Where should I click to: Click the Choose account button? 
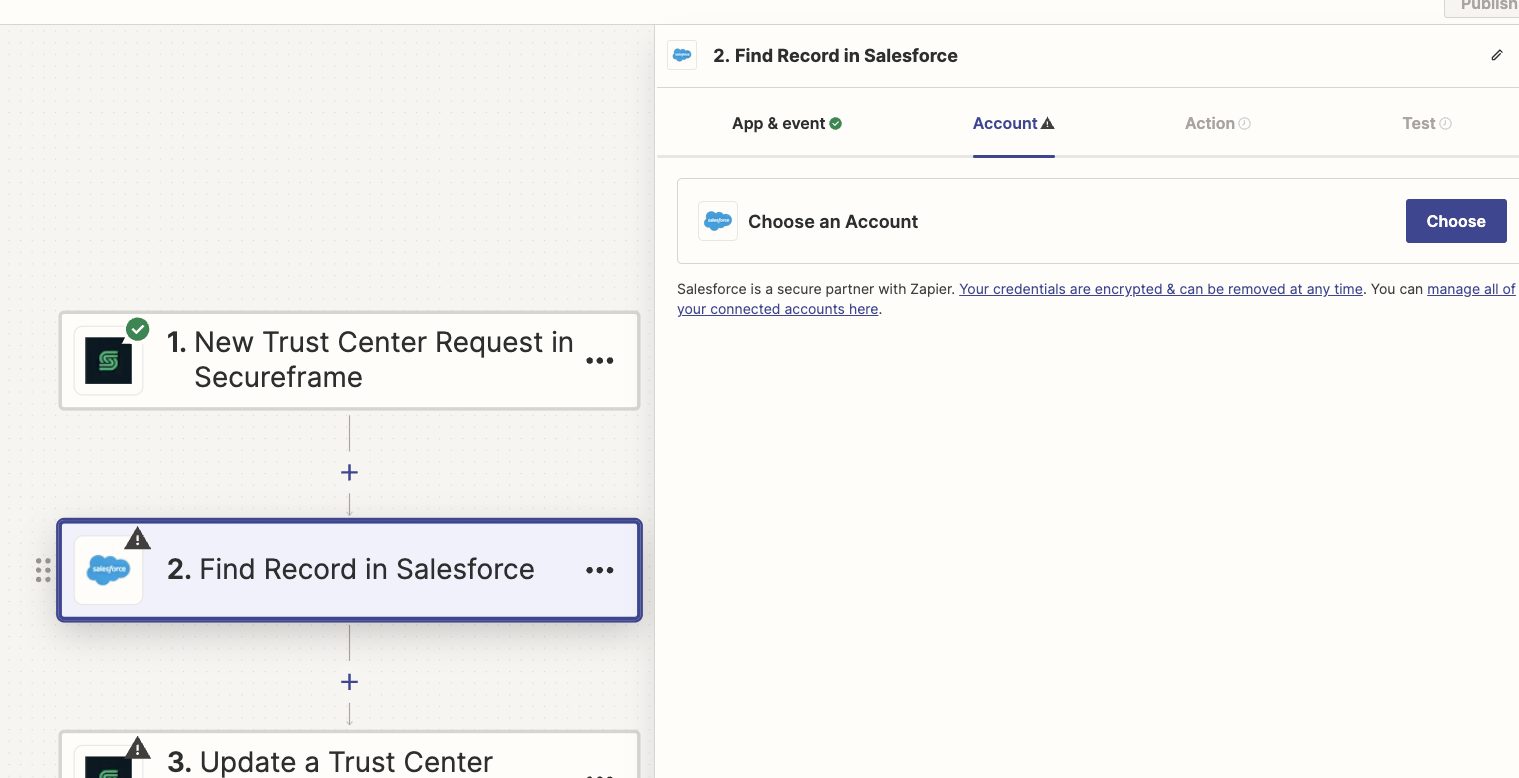(x=1456, y=221)
